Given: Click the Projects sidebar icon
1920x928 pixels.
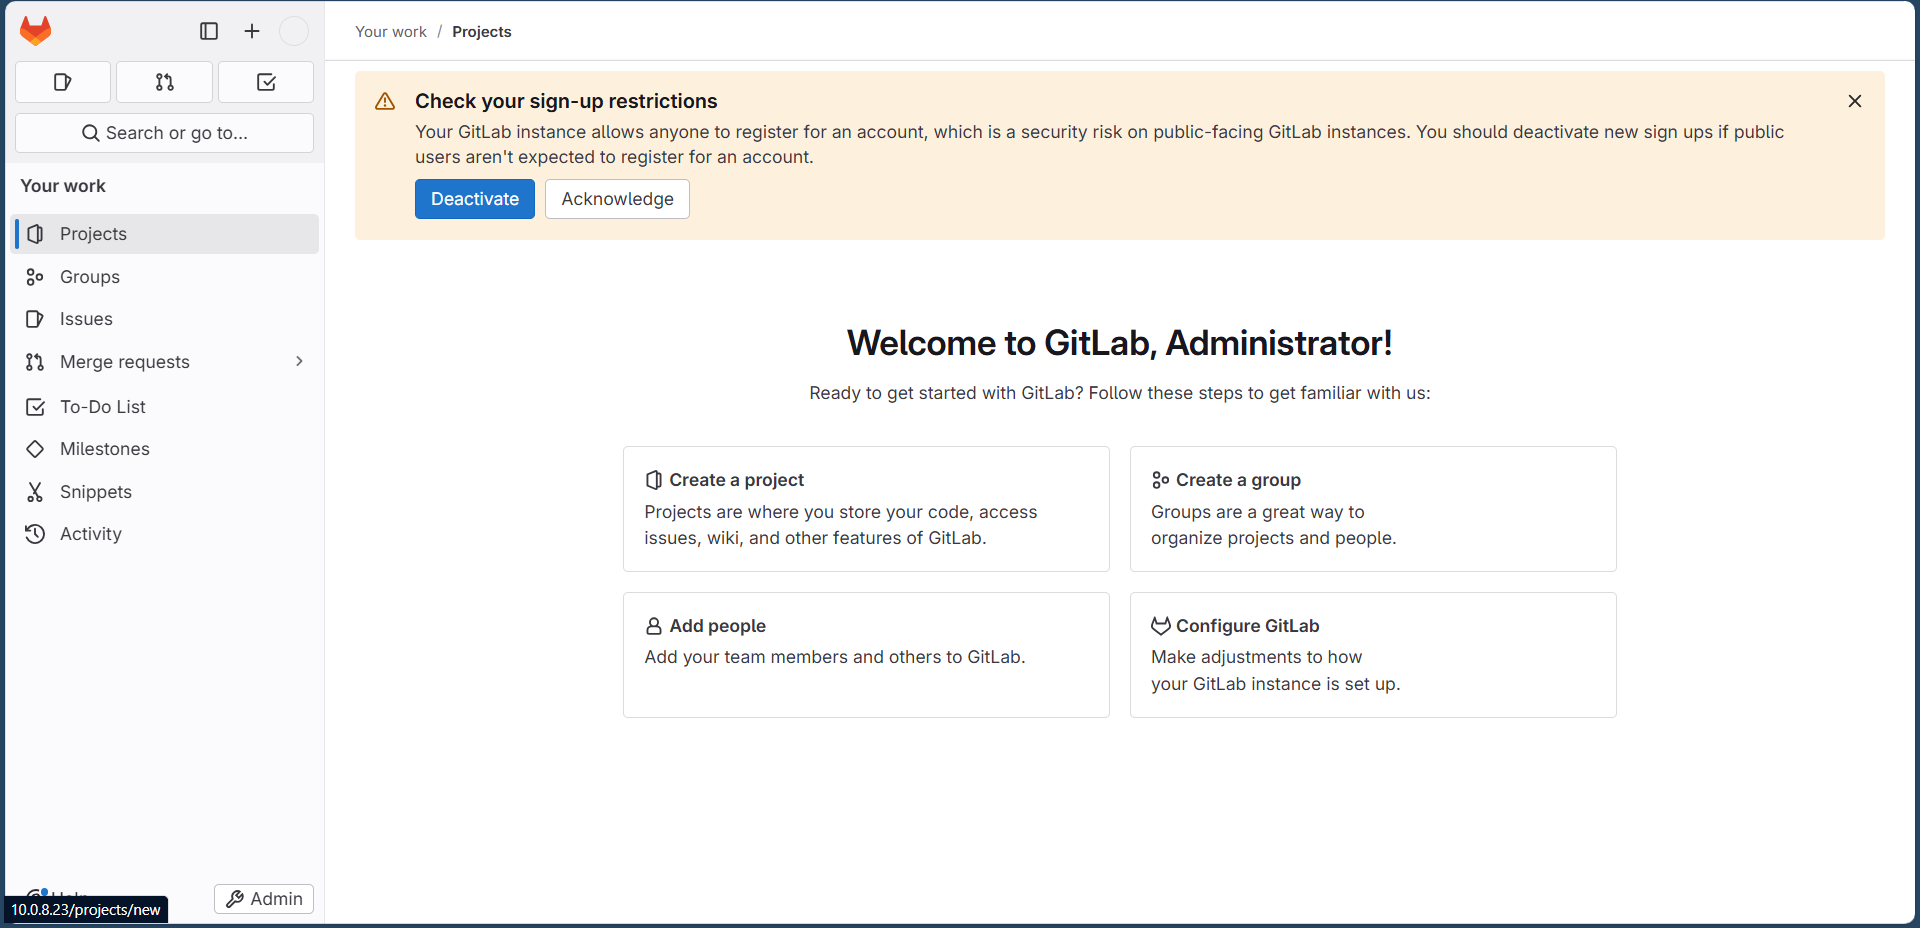Looking at the screenshot, I should coord(35,234).
